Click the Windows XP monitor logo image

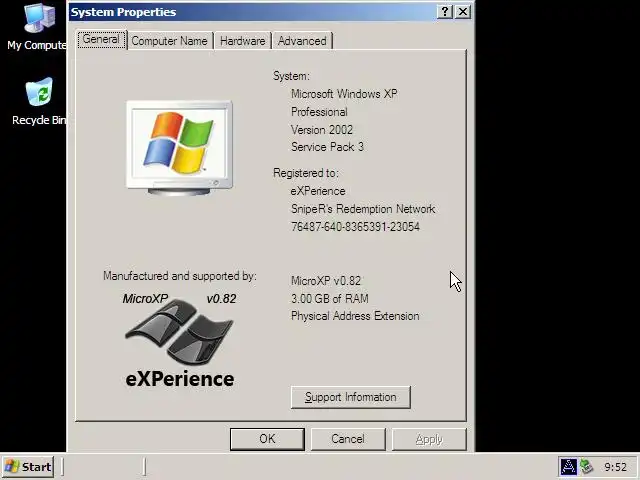tap(180, 148)
